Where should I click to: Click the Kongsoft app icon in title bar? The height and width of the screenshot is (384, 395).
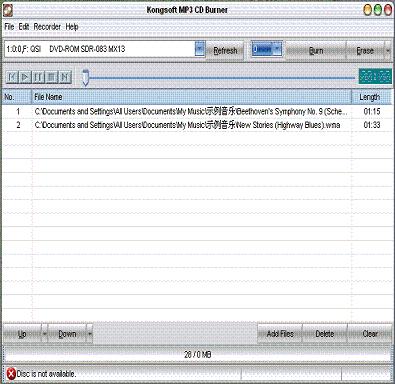(x=8, y=10)
